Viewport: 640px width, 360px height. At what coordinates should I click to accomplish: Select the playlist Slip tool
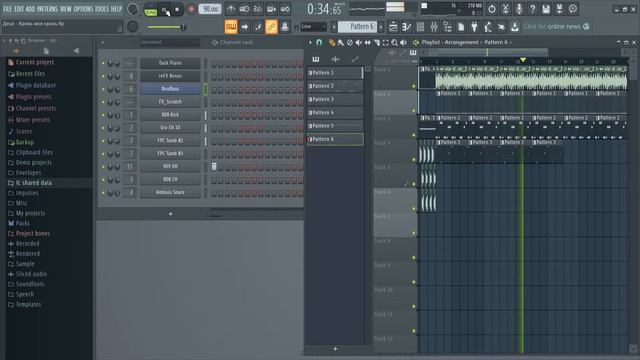[x=367, y=42]
